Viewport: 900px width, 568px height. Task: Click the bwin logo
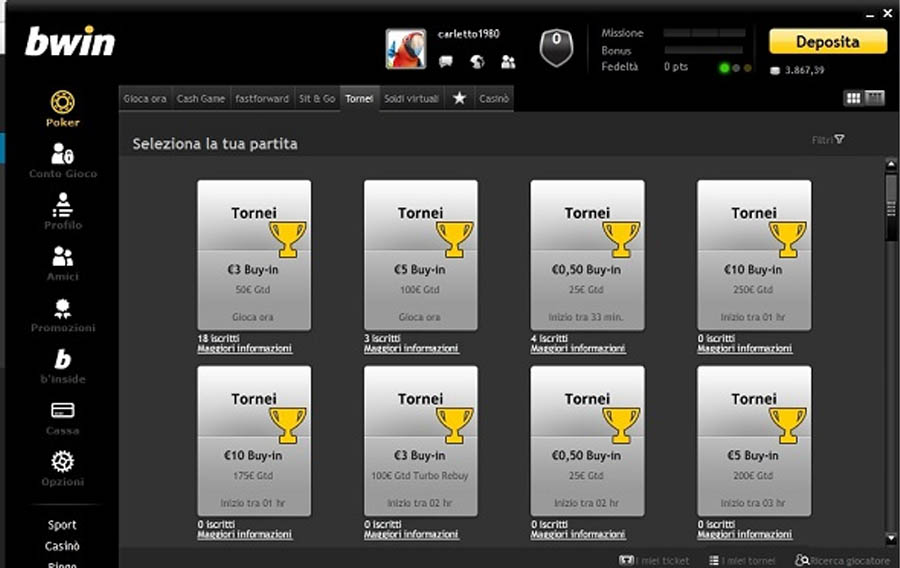[70, 41]
